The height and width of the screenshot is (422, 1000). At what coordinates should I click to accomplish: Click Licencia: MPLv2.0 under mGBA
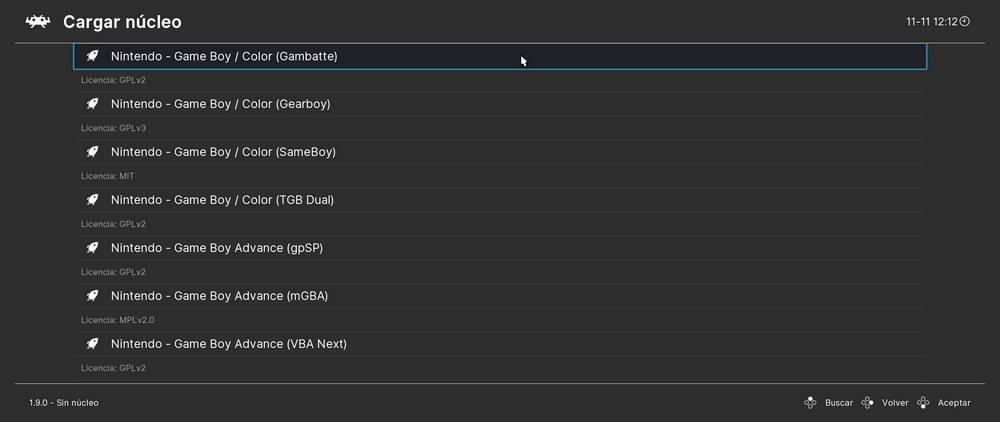coord(117,320)
